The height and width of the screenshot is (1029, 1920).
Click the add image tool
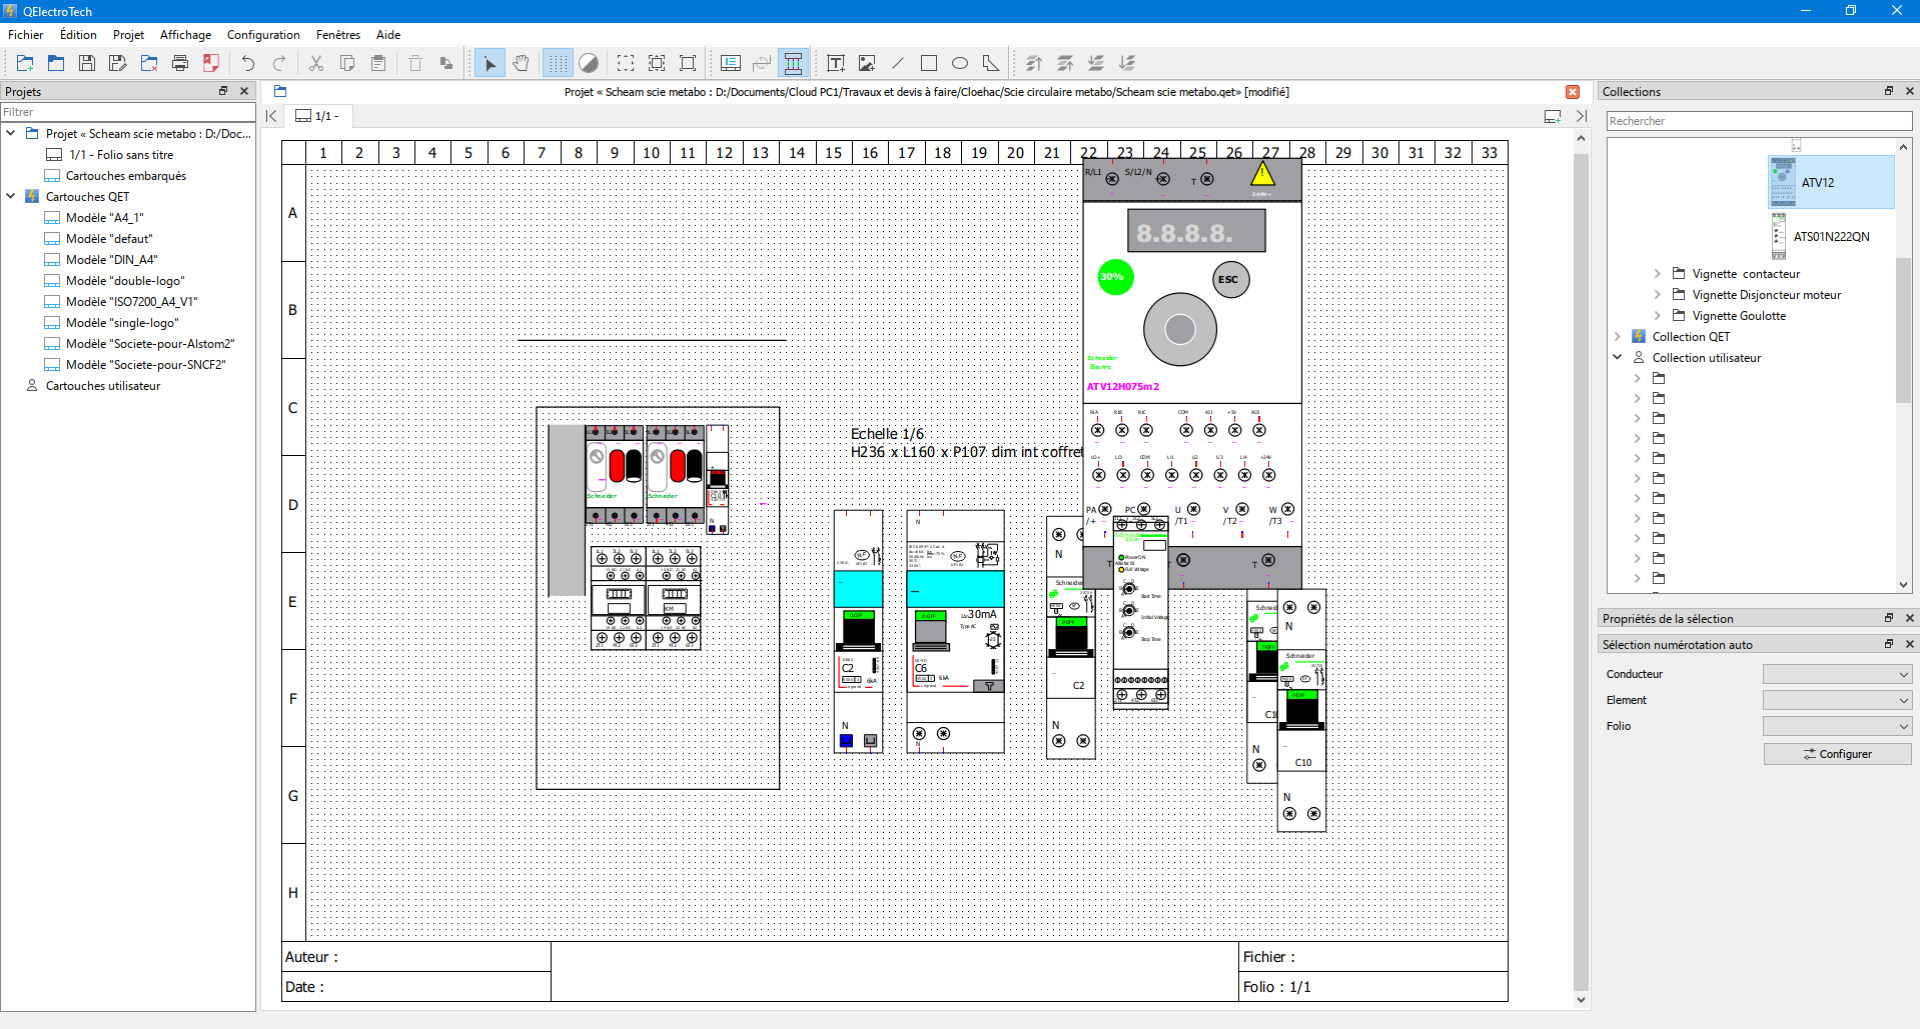click(867, 64)
